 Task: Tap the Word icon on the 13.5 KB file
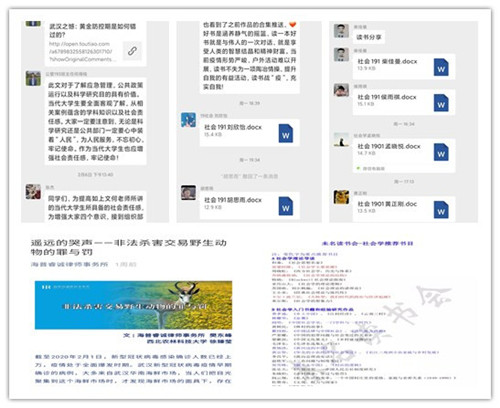click(x=441, y=209)
